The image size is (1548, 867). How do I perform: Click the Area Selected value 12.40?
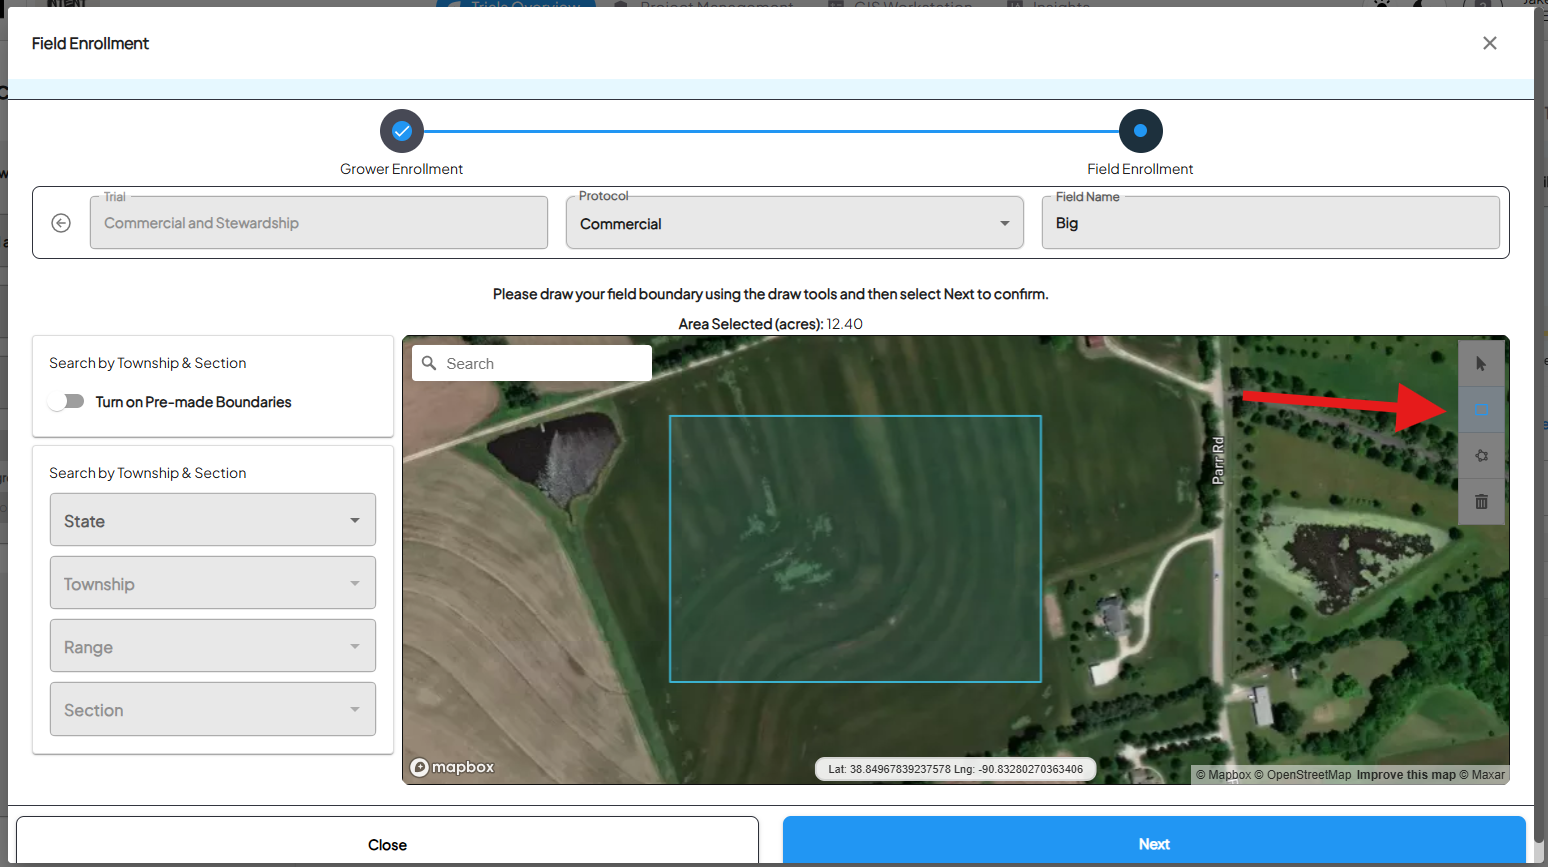[x=844, y=324]
